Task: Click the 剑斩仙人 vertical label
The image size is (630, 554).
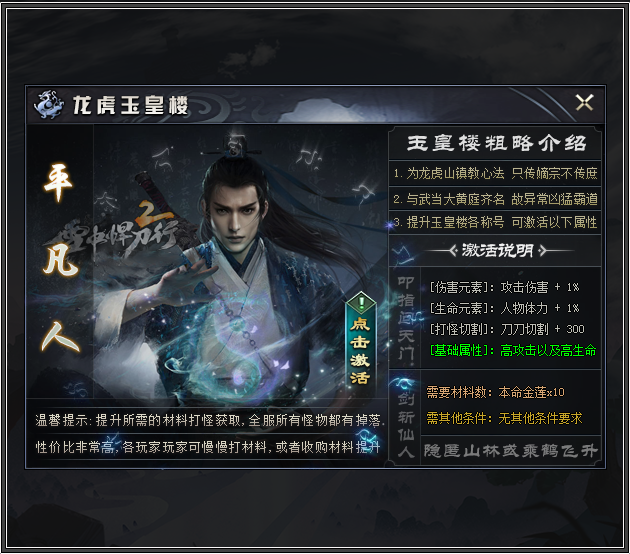Action: pyautogui.click(x=406, y=425)
